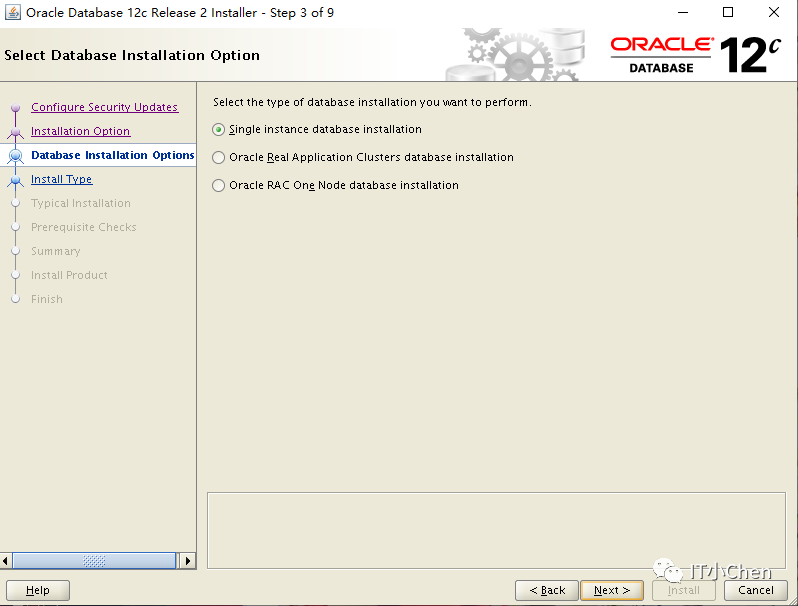Click left arrow of sidebar horizontal scrollbar
Viewport: 798px width, 606px height.
pos(5,561)
